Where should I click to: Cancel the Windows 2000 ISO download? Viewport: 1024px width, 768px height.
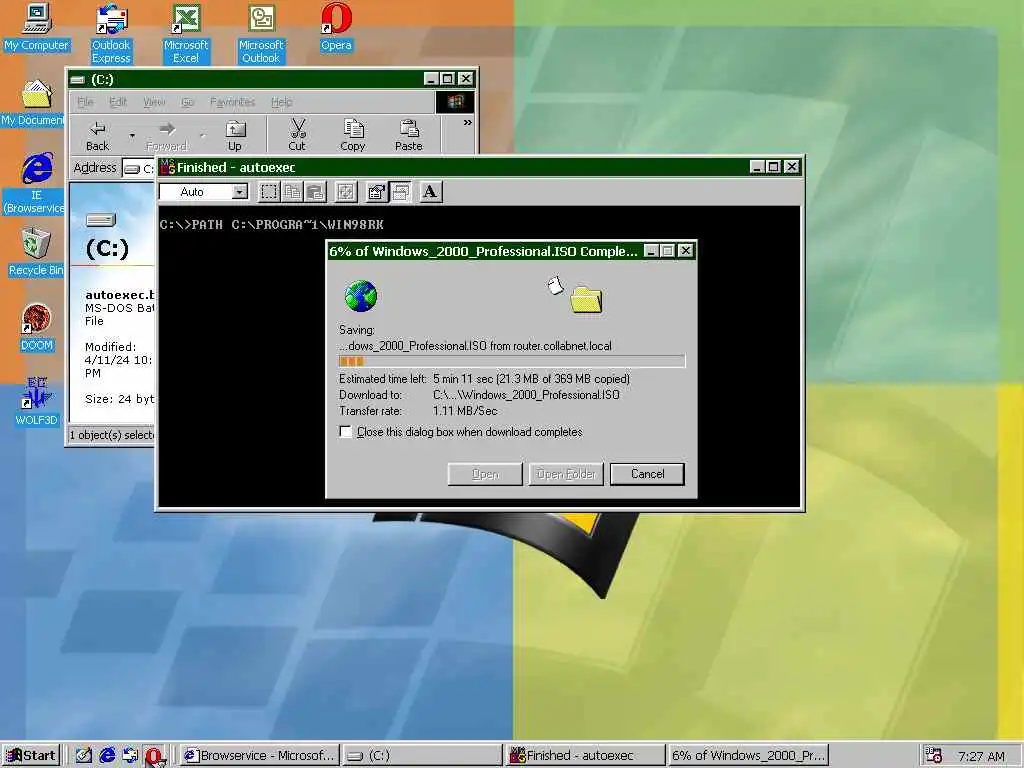coord(647,474)
